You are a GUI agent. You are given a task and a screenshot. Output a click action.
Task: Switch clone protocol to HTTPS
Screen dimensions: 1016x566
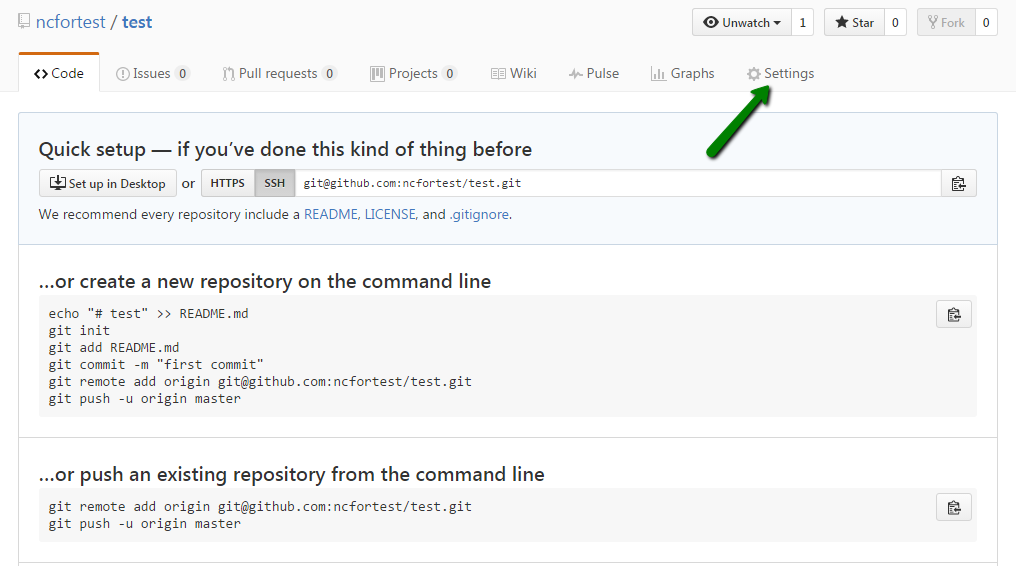(227, 183)
